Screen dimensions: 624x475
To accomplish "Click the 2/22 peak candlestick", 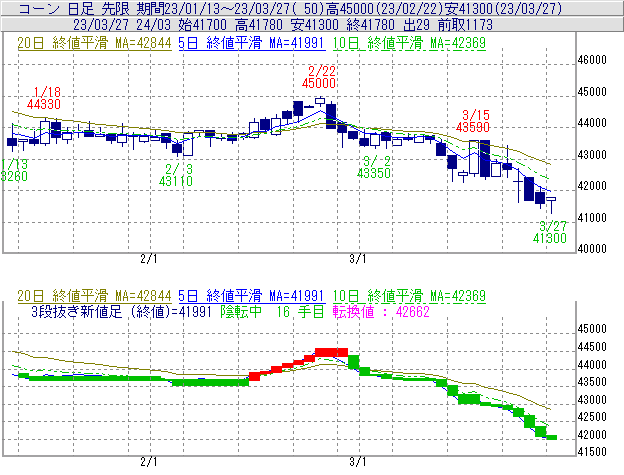I will 320,101.
